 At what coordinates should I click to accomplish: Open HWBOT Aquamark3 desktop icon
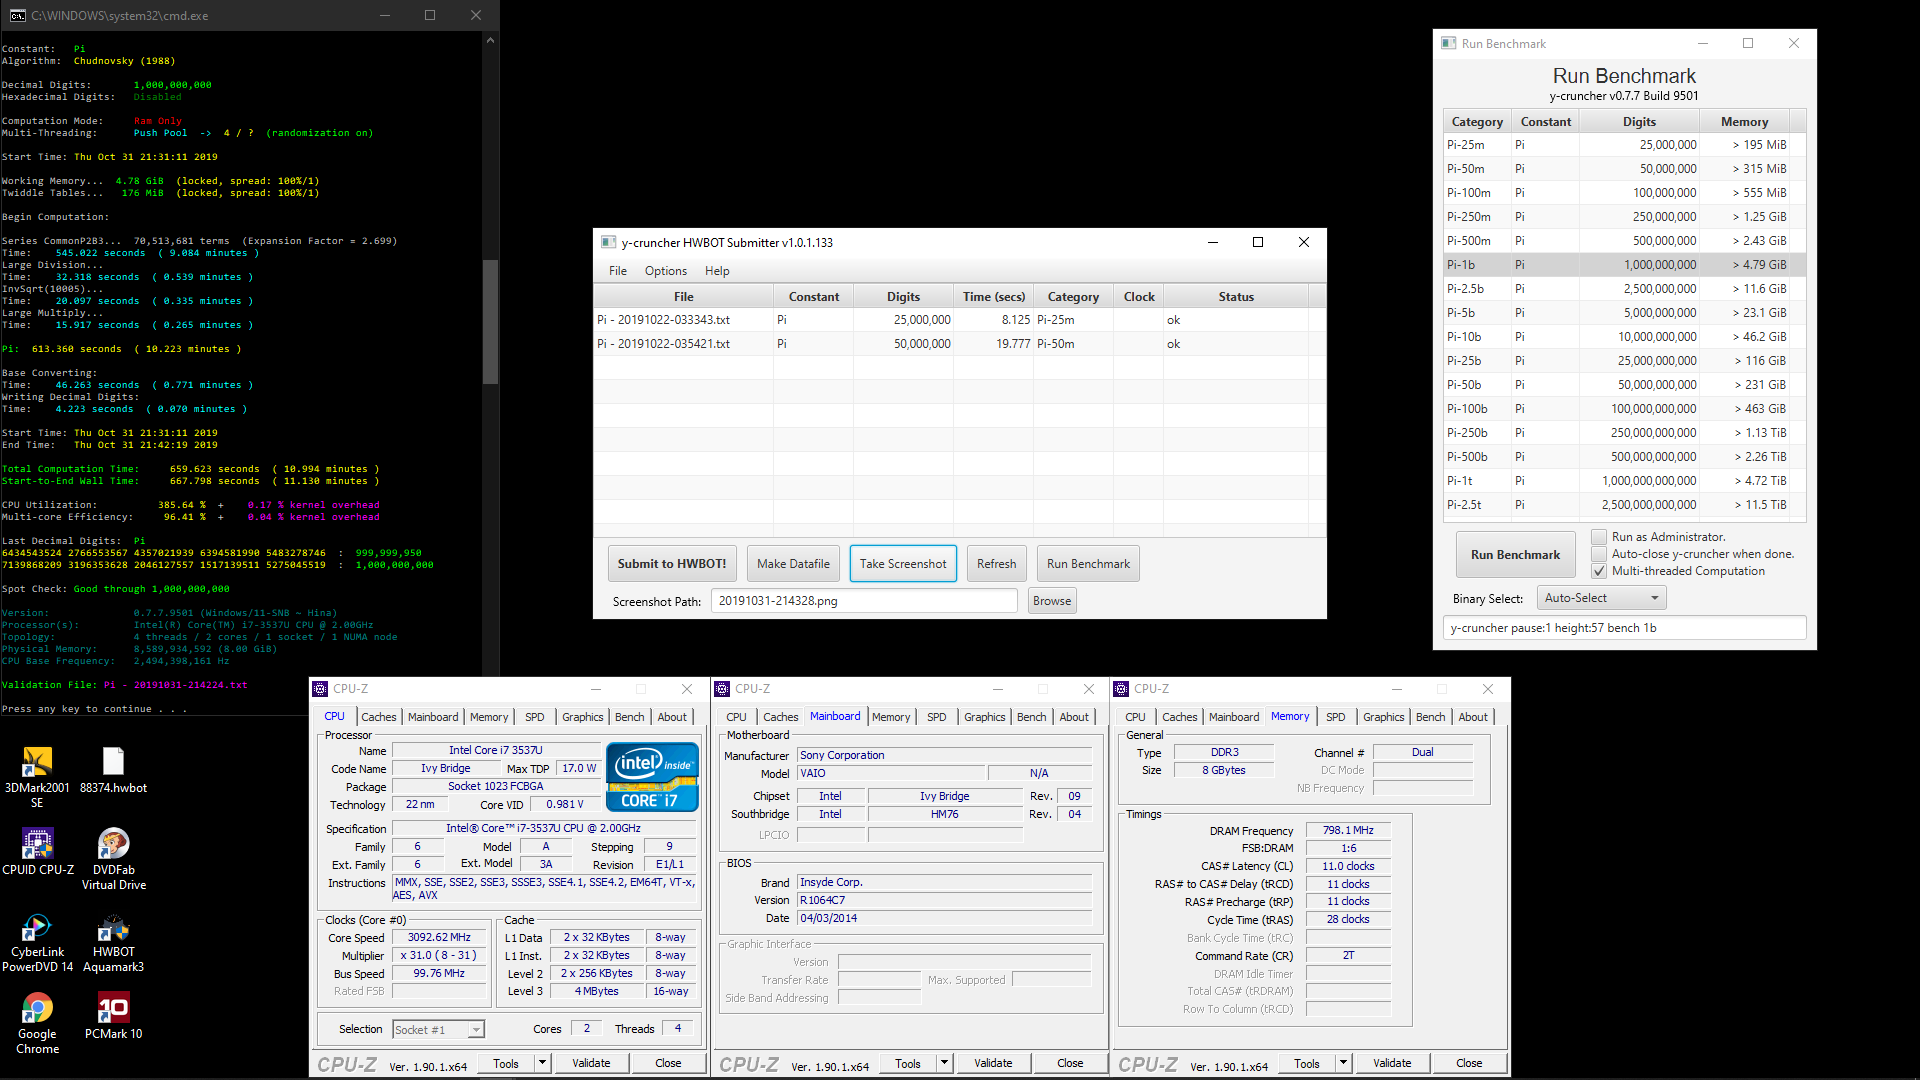click(113, 941)
